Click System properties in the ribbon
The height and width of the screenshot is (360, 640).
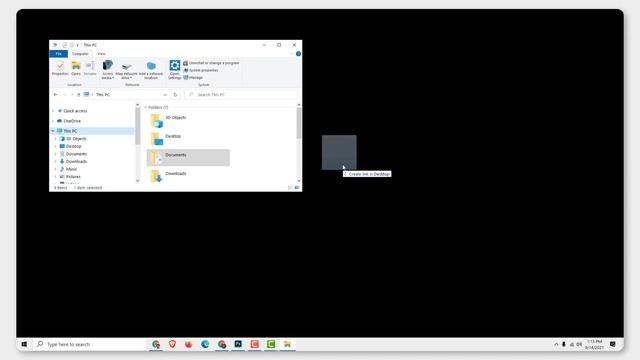point(201,70)
